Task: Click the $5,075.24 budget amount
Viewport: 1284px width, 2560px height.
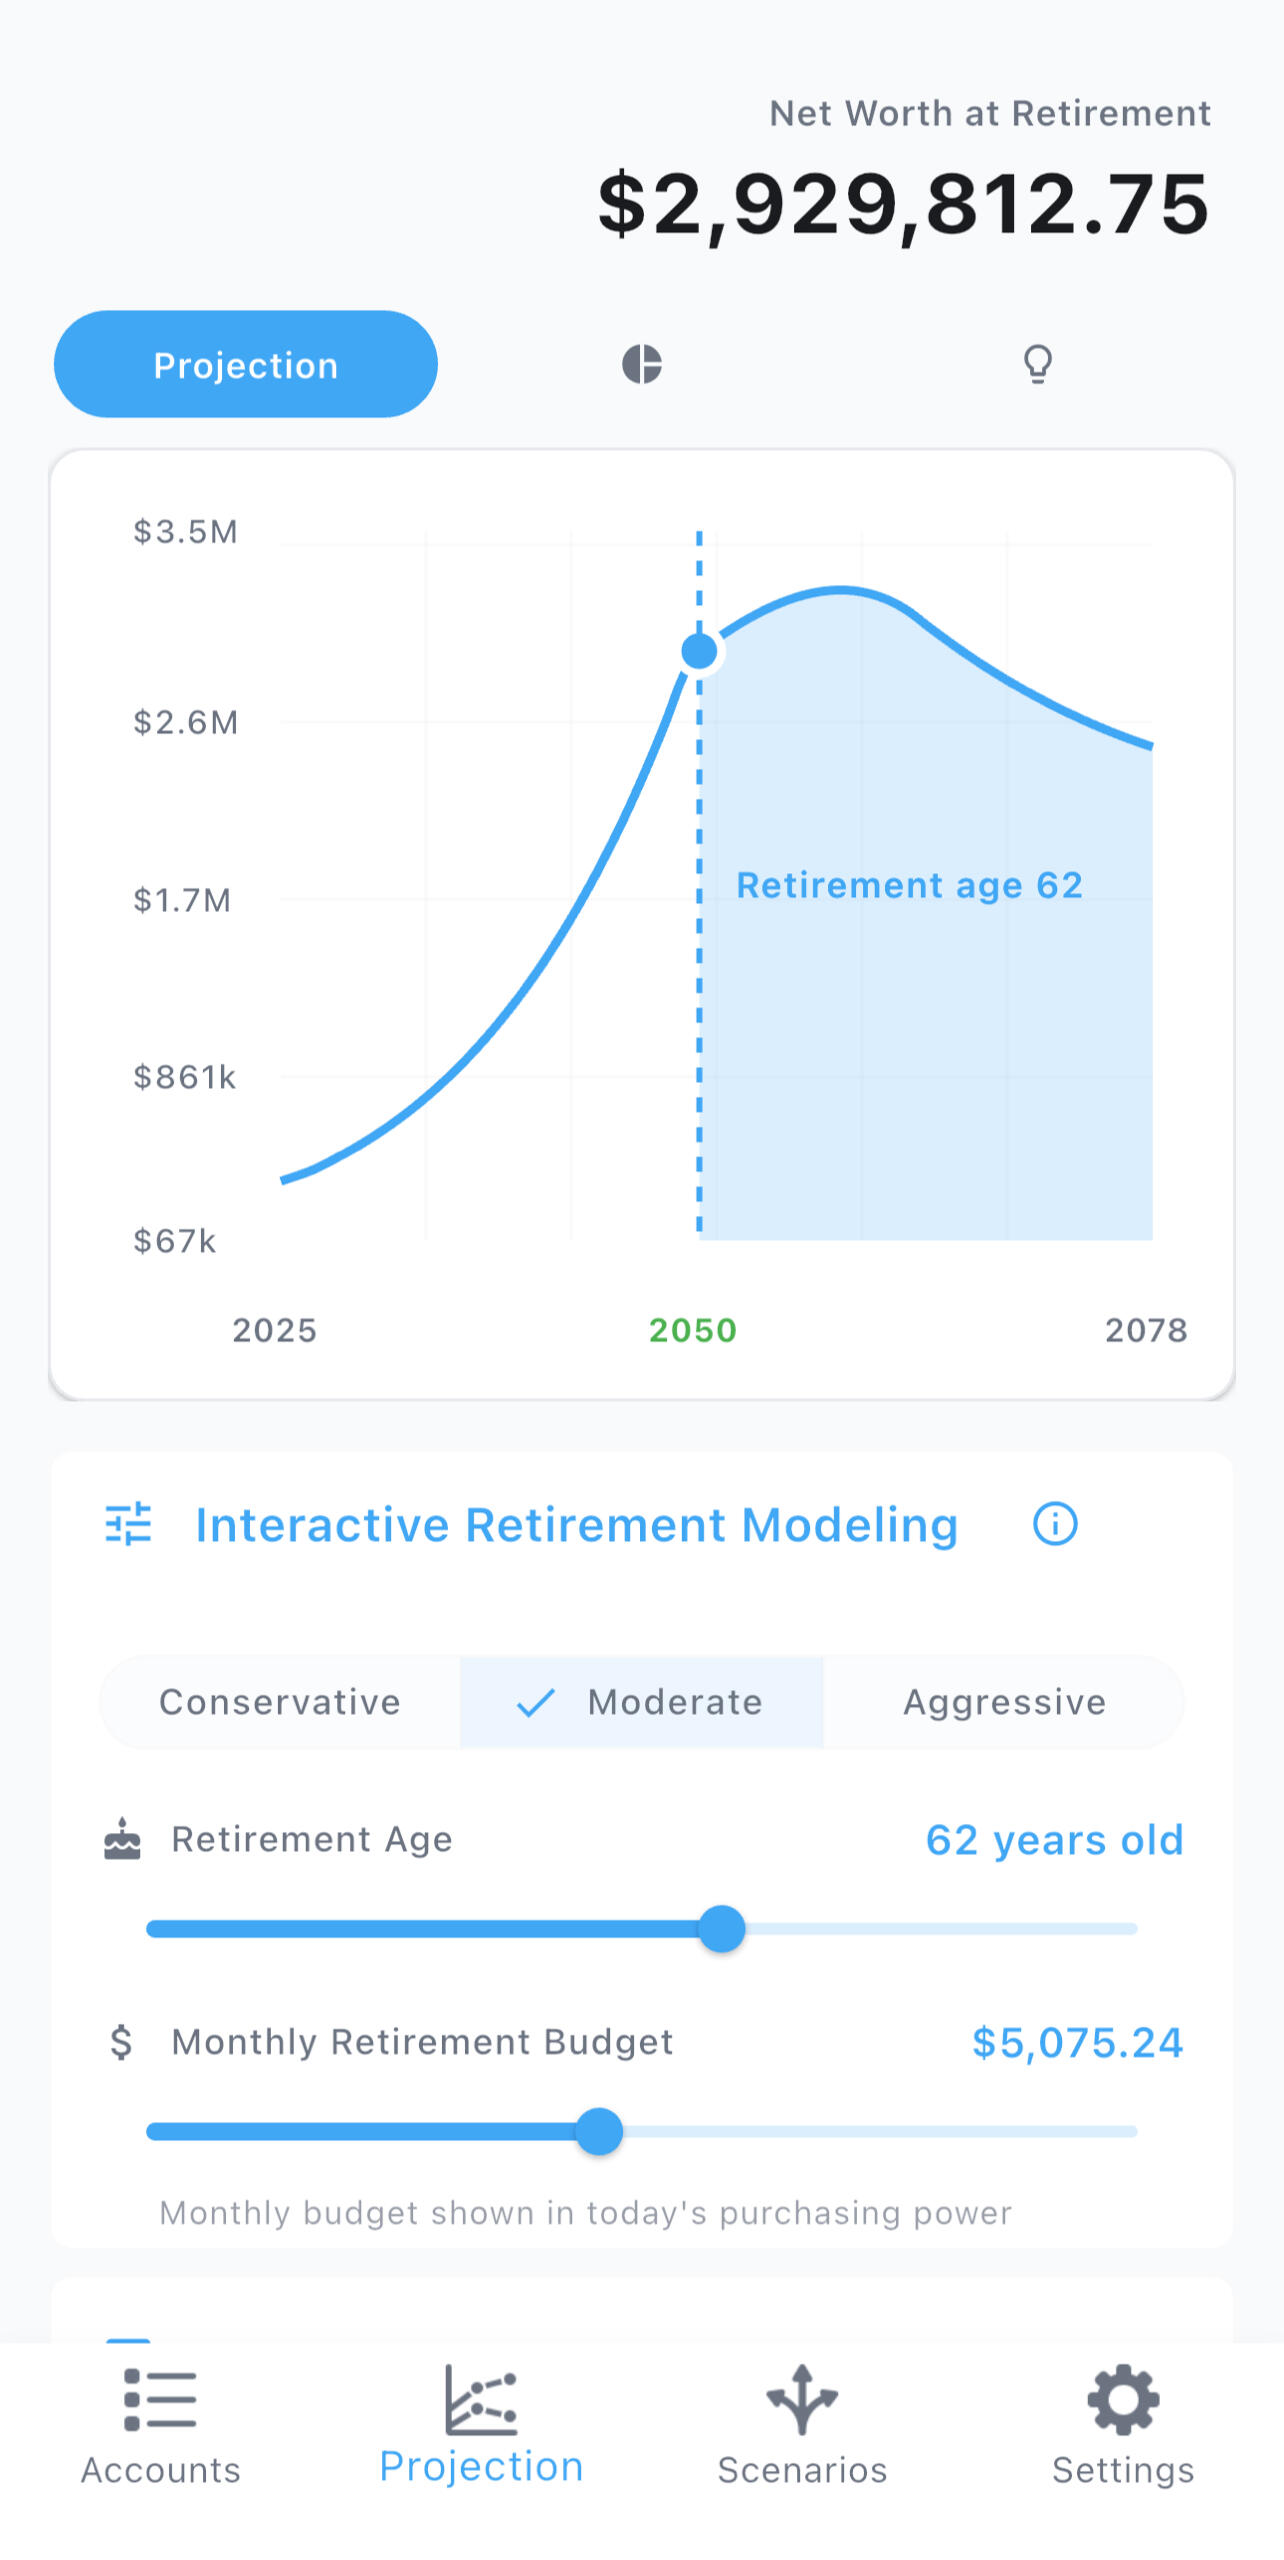Action: click(x=1077, y=2042)
